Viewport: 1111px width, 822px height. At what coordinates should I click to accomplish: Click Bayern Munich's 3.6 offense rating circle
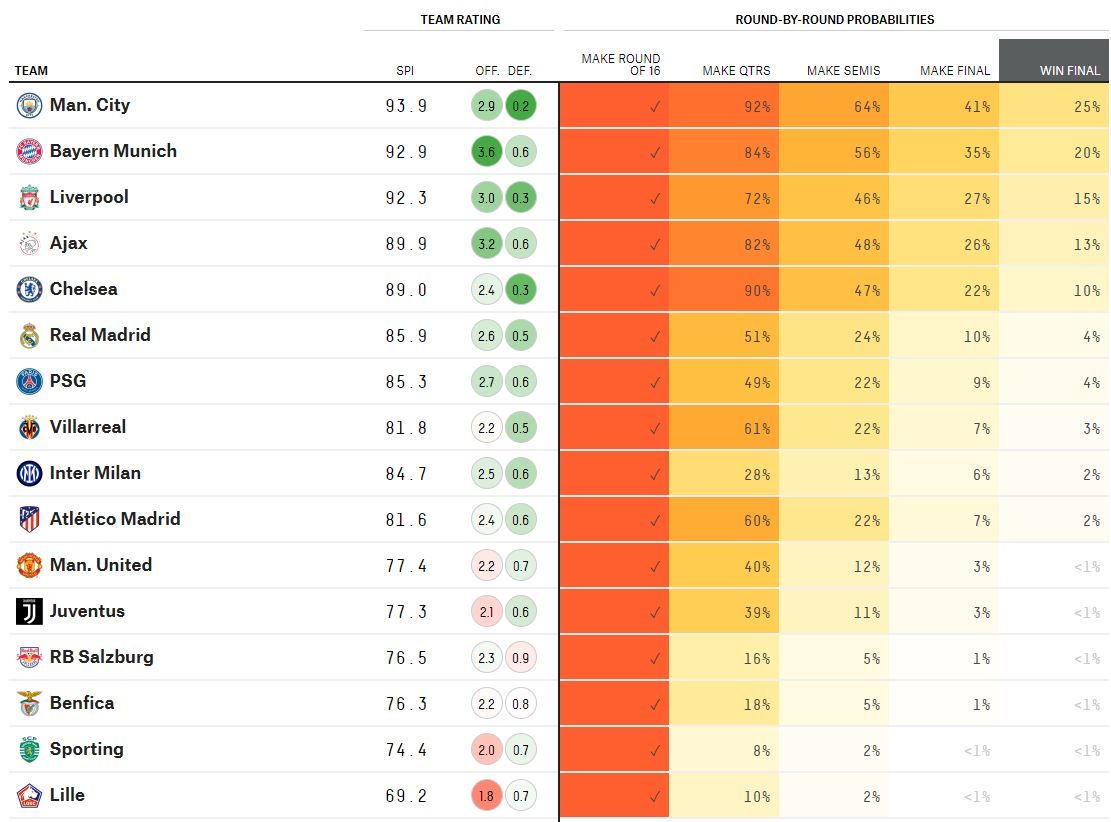(486, 152)
